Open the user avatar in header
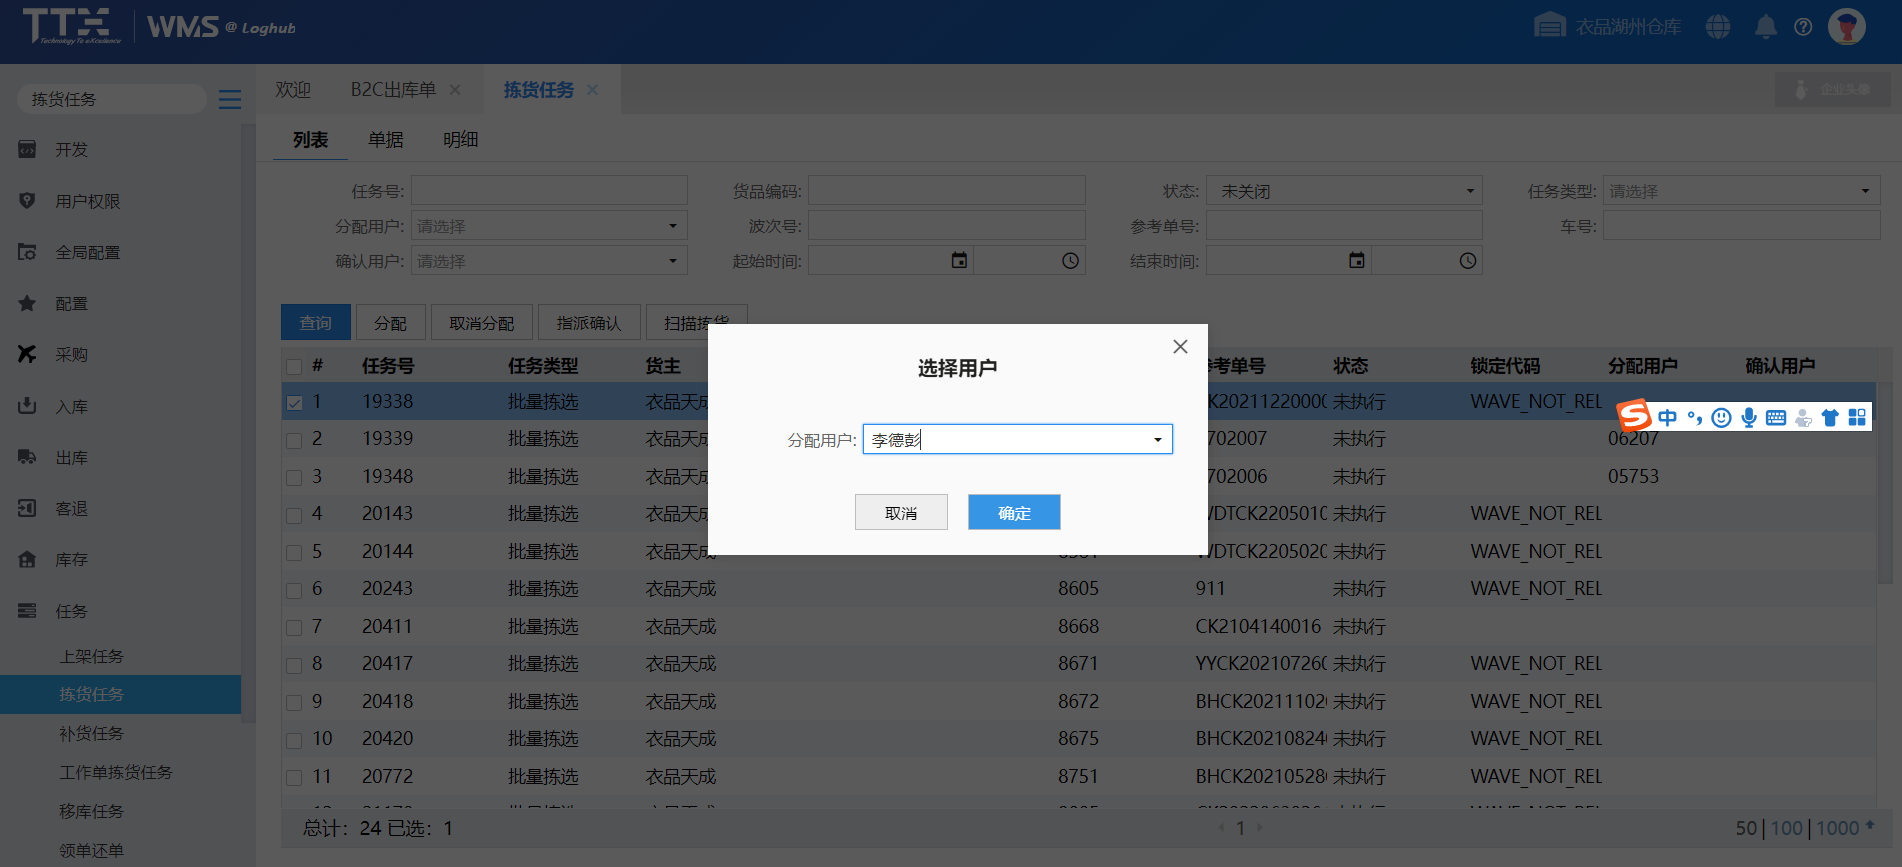 point(1846,27)
